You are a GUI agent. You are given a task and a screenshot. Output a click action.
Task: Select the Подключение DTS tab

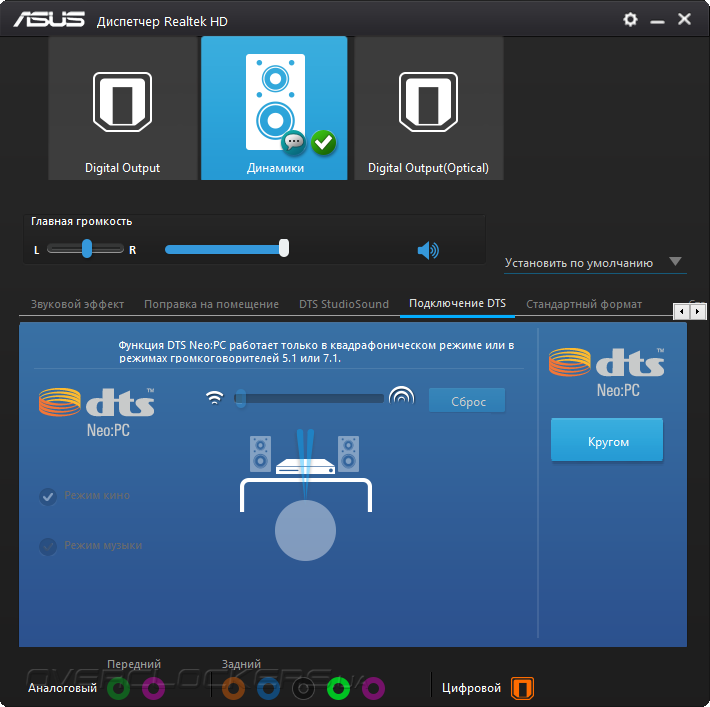457,303
